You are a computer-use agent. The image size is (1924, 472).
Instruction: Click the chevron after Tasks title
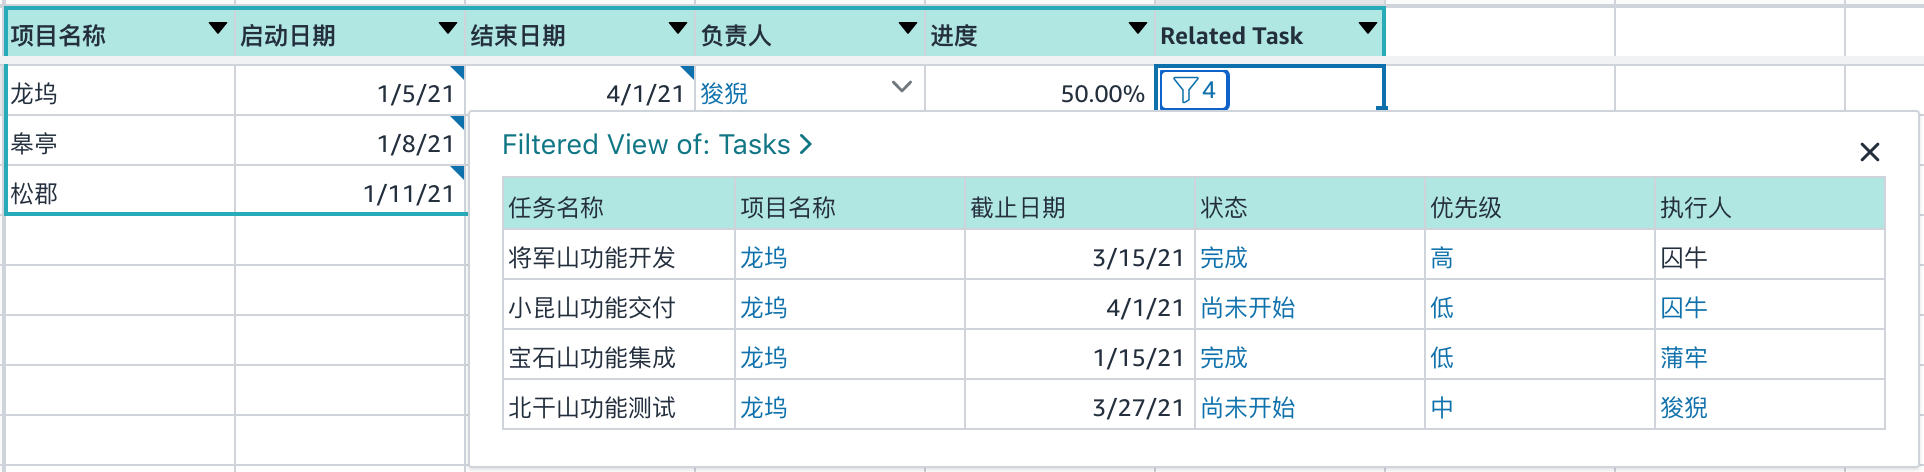pos(805,145)
